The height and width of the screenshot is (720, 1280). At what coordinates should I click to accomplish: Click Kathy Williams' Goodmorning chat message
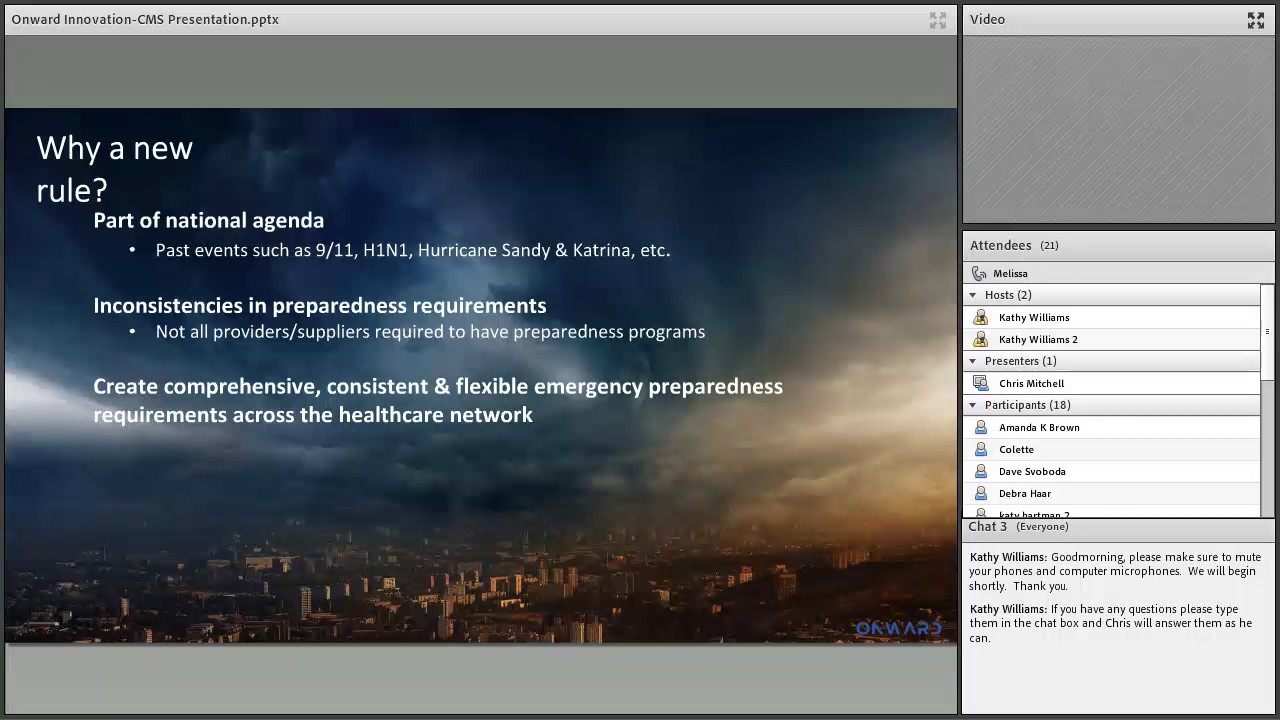1115,572
